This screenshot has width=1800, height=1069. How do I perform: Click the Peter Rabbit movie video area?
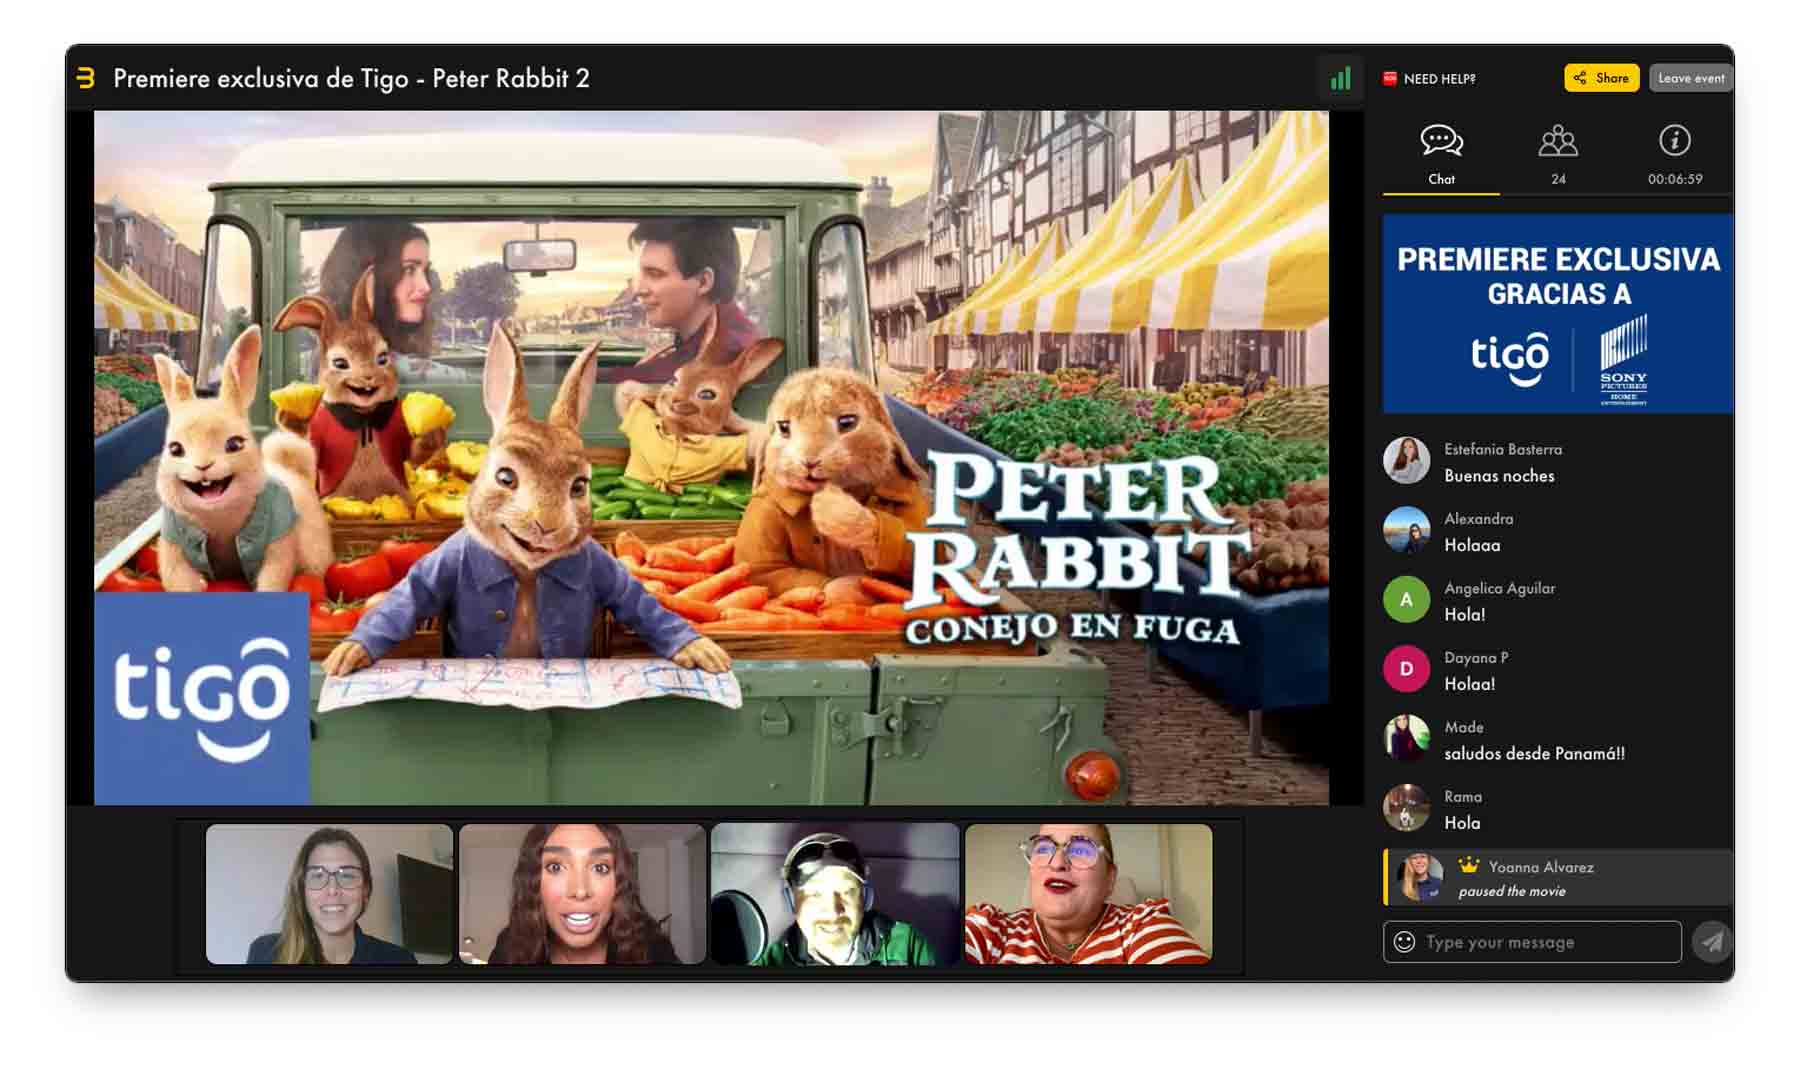point(711,457)
